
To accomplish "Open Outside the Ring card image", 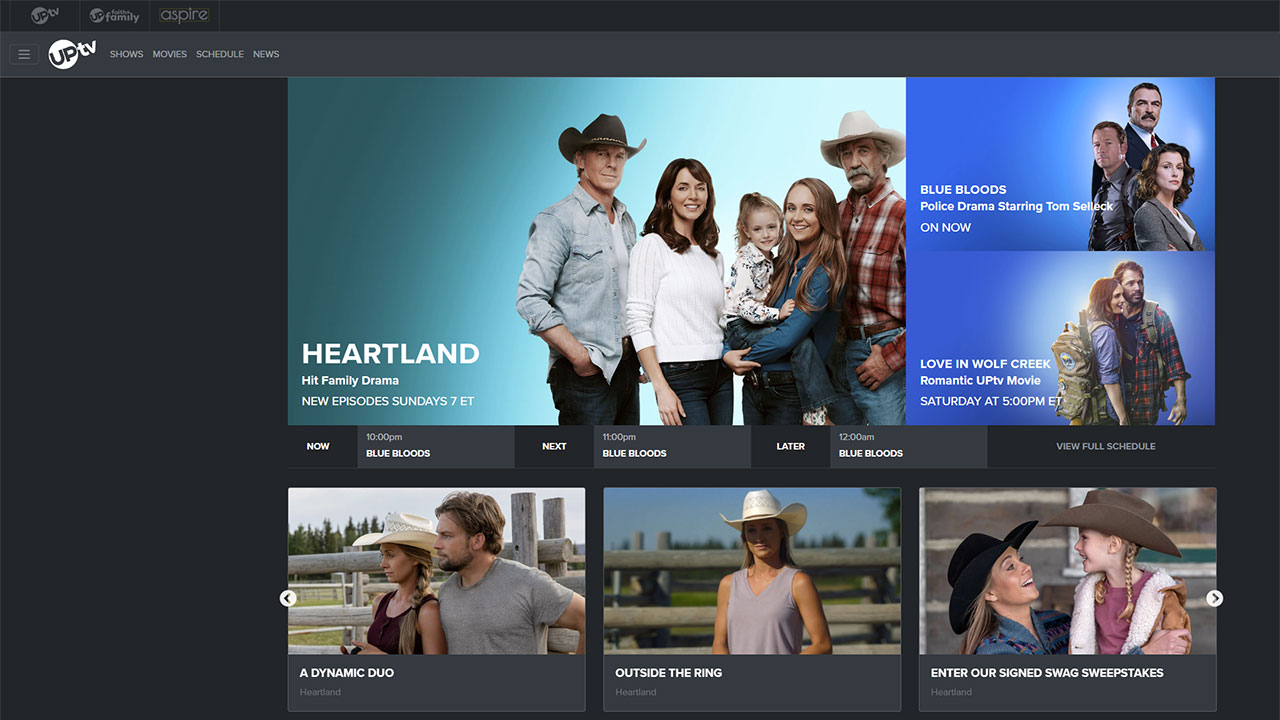I will pos(752,571).
